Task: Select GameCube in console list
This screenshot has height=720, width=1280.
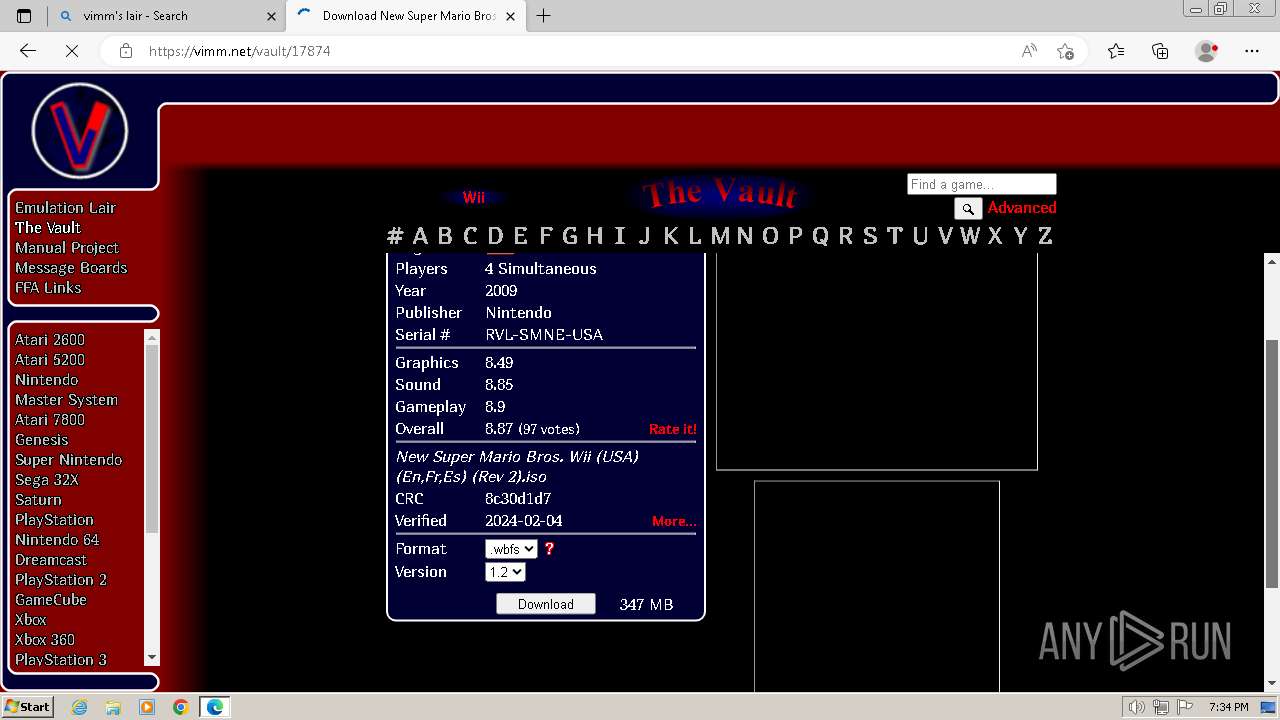Action: 51,600
